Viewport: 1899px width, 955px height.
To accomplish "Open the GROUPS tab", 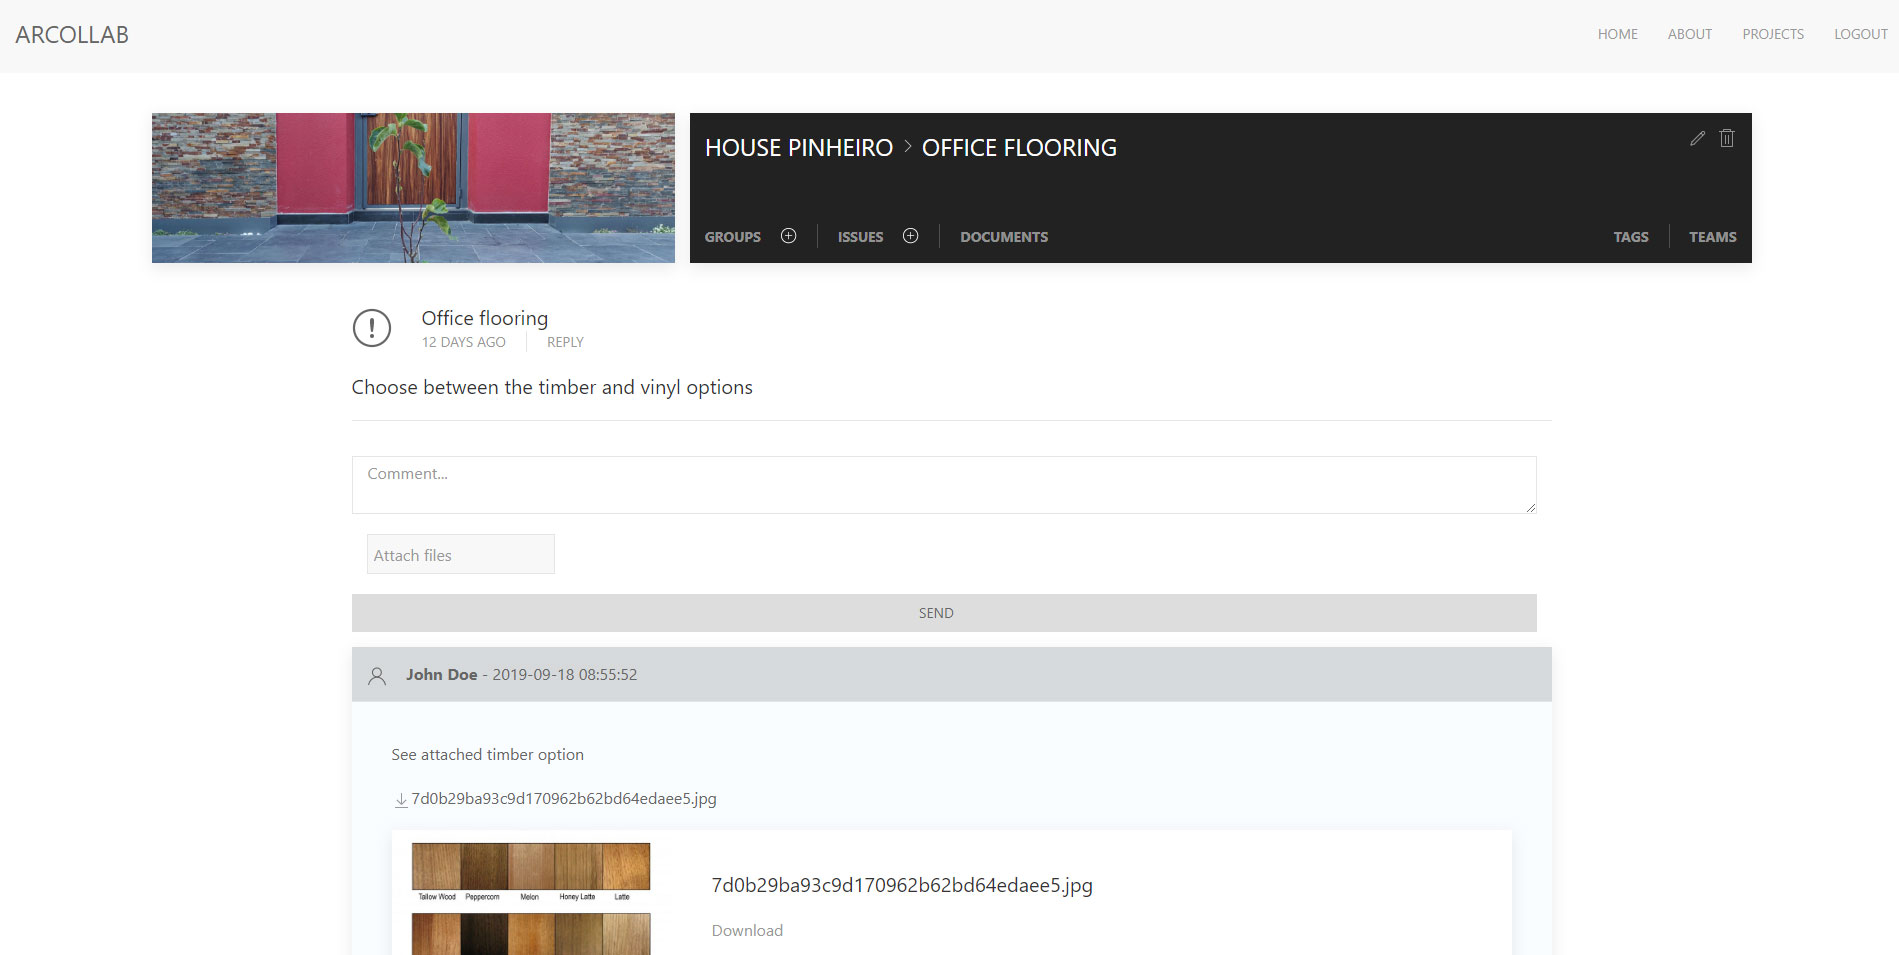I will [732, 237].
